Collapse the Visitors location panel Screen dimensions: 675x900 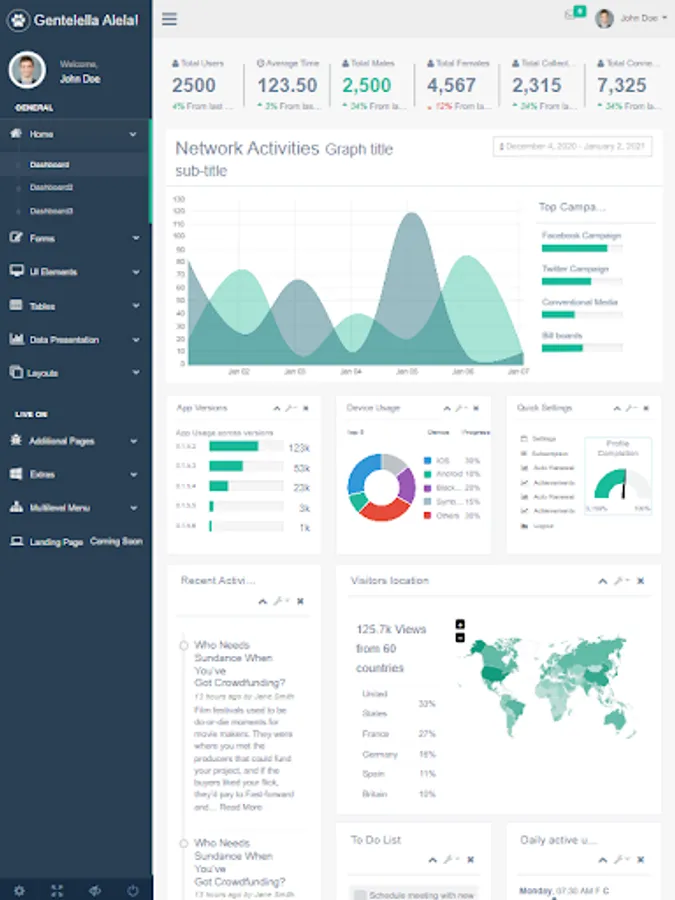pyautogui.click(x=603, y=581)
